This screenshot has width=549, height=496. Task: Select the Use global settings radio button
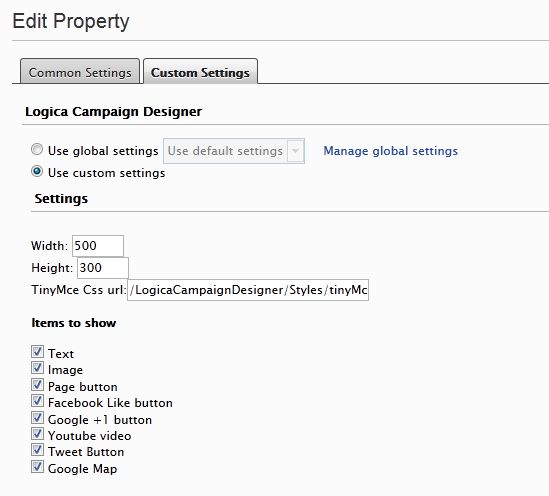37,149
